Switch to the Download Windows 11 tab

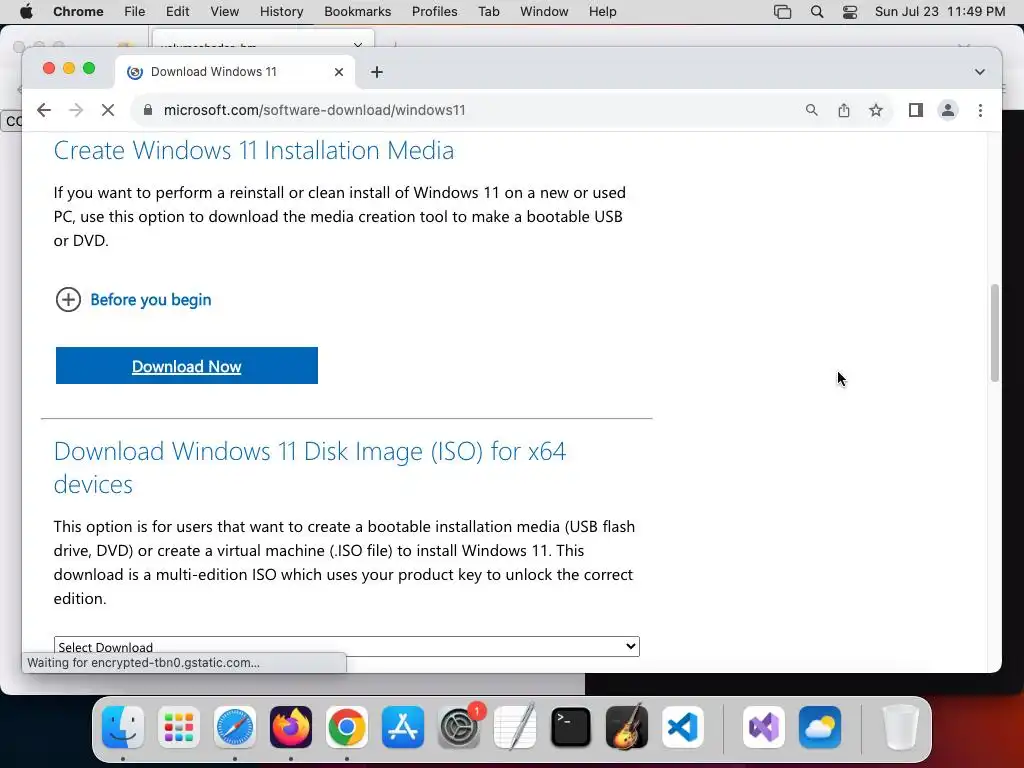tap(235, 72)
